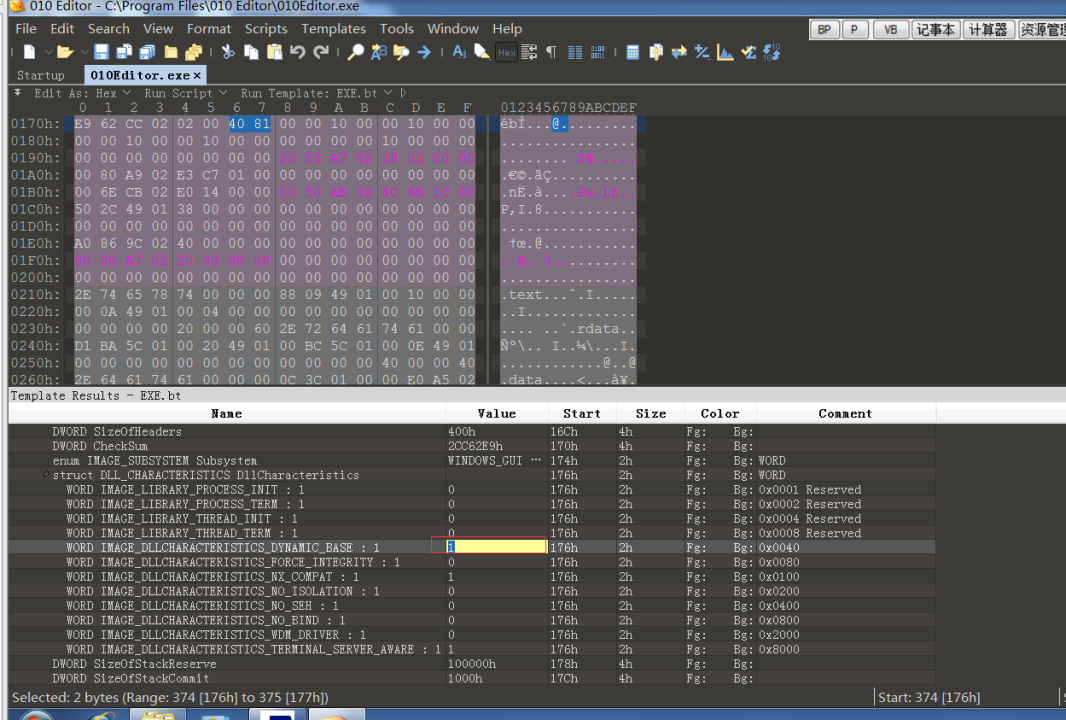Screen dimensions: 1066x720
Task: Click the Color cell of CheckSum row
Action: pos(720,446)
